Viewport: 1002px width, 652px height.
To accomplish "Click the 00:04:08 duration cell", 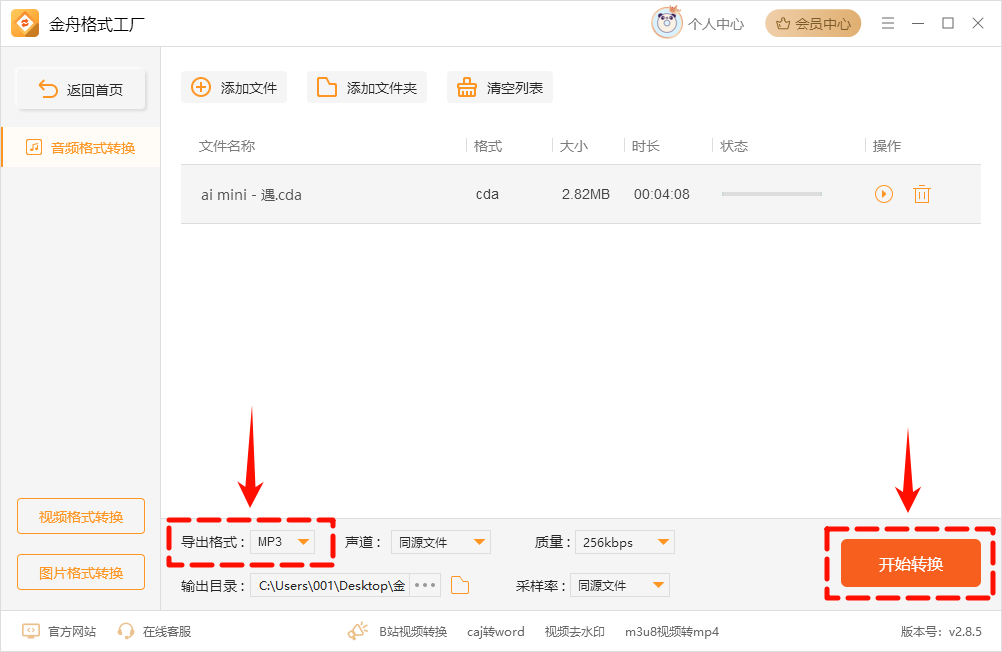I will (x=661, y=194).
